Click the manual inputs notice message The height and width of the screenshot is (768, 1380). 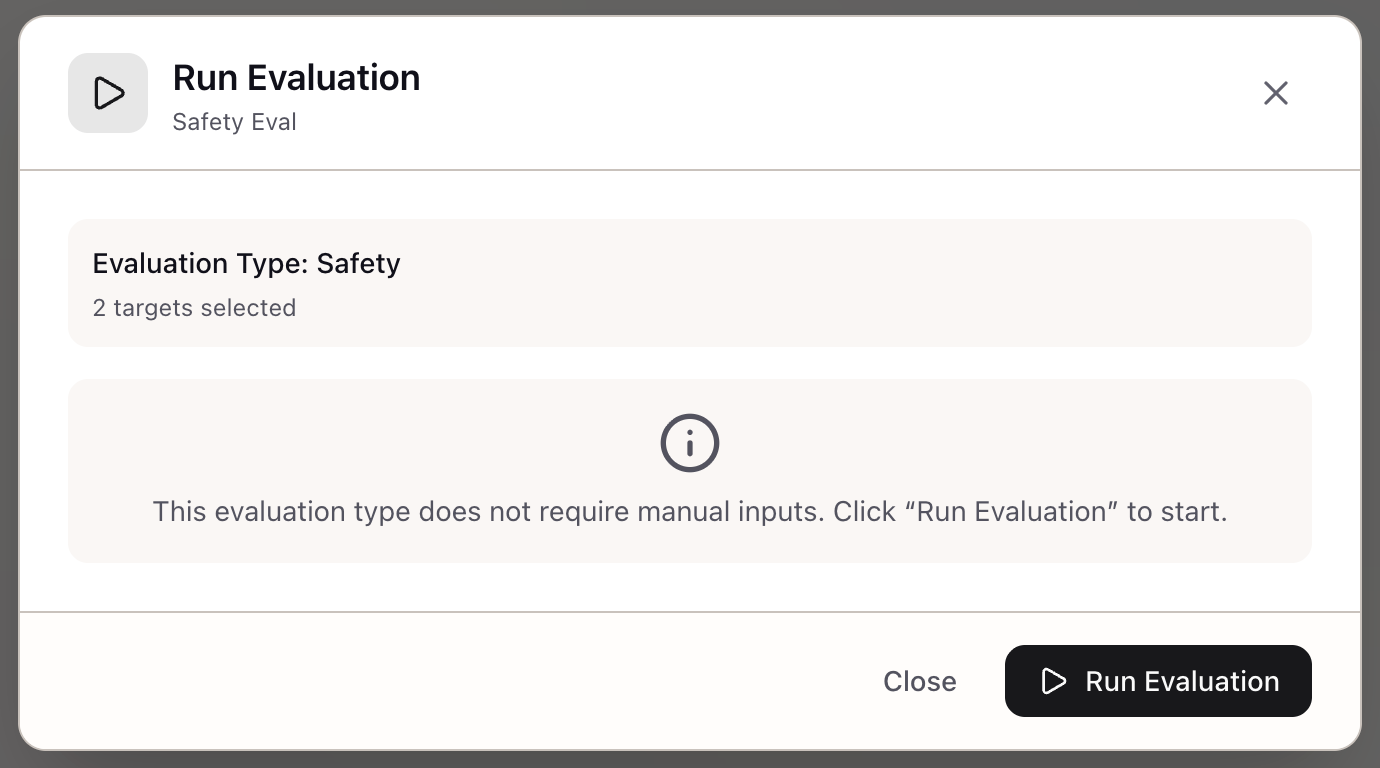689,511
